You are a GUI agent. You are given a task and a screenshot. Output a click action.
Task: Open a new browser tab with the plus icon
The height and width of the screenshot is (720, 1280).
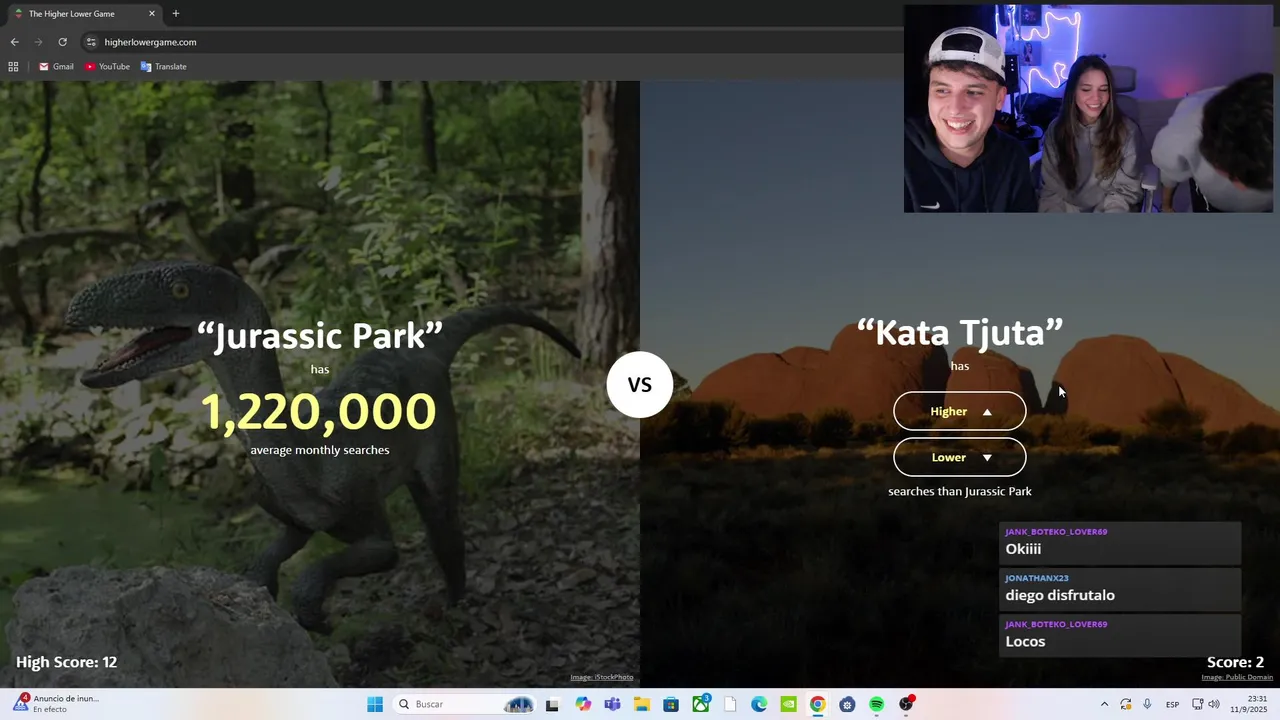pyautogui.click(x=176, y=14)
